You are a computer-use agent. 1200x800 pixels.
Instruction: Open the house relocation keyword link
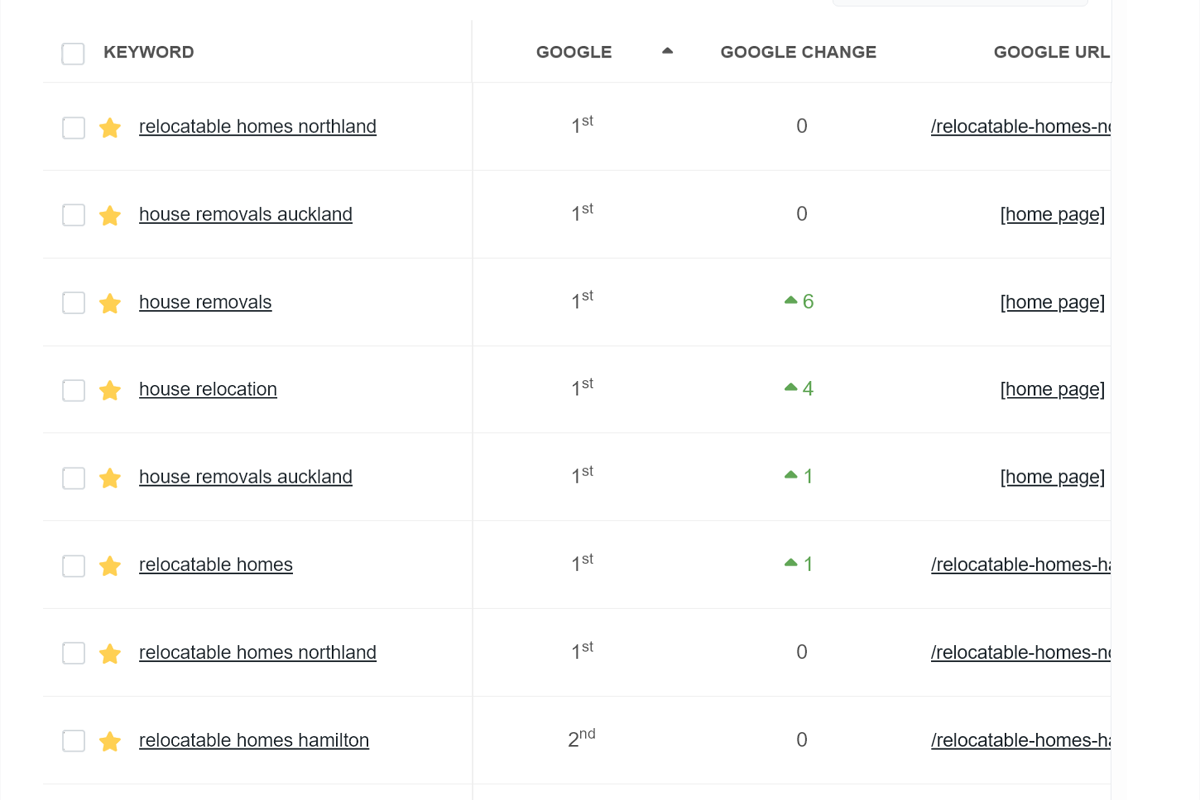[208, 389]
